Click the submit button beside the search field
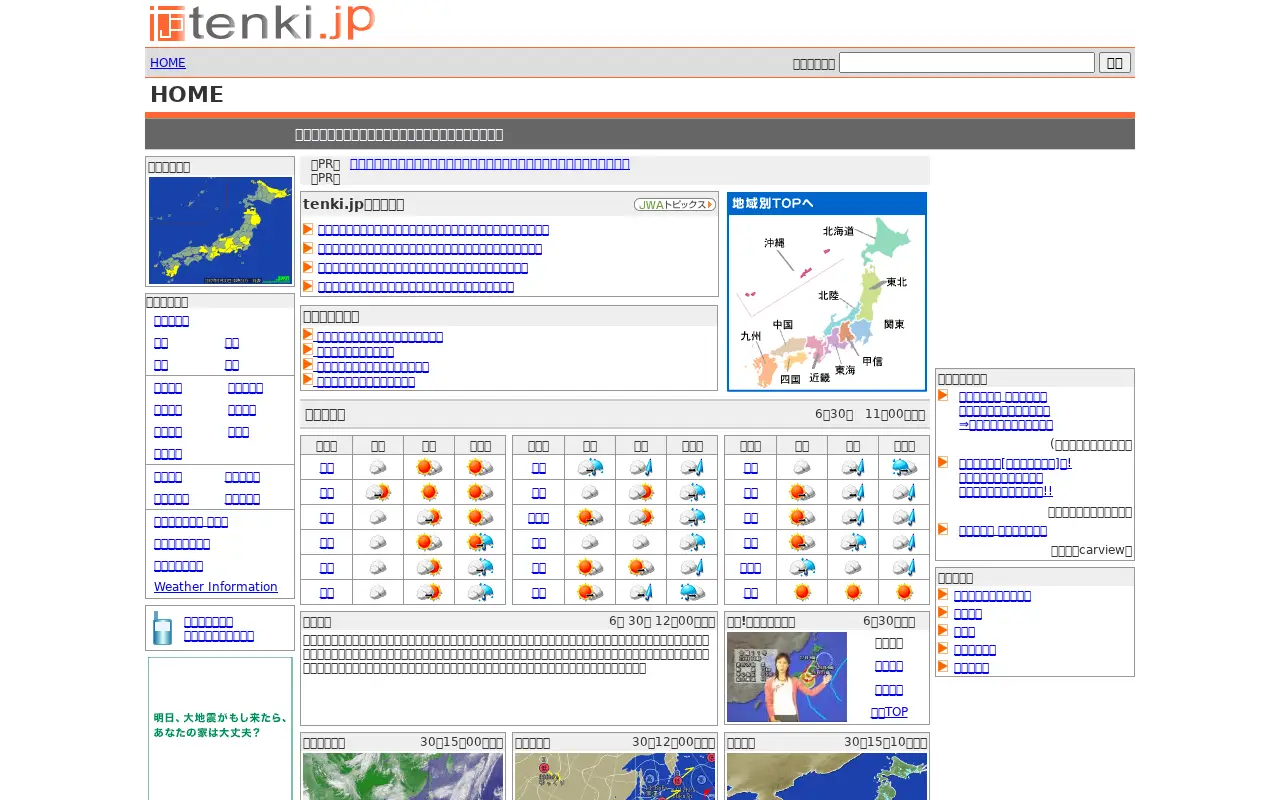Image resolution: width=1280 pixels, height=800 pixels. click(x=1115, y=63)
